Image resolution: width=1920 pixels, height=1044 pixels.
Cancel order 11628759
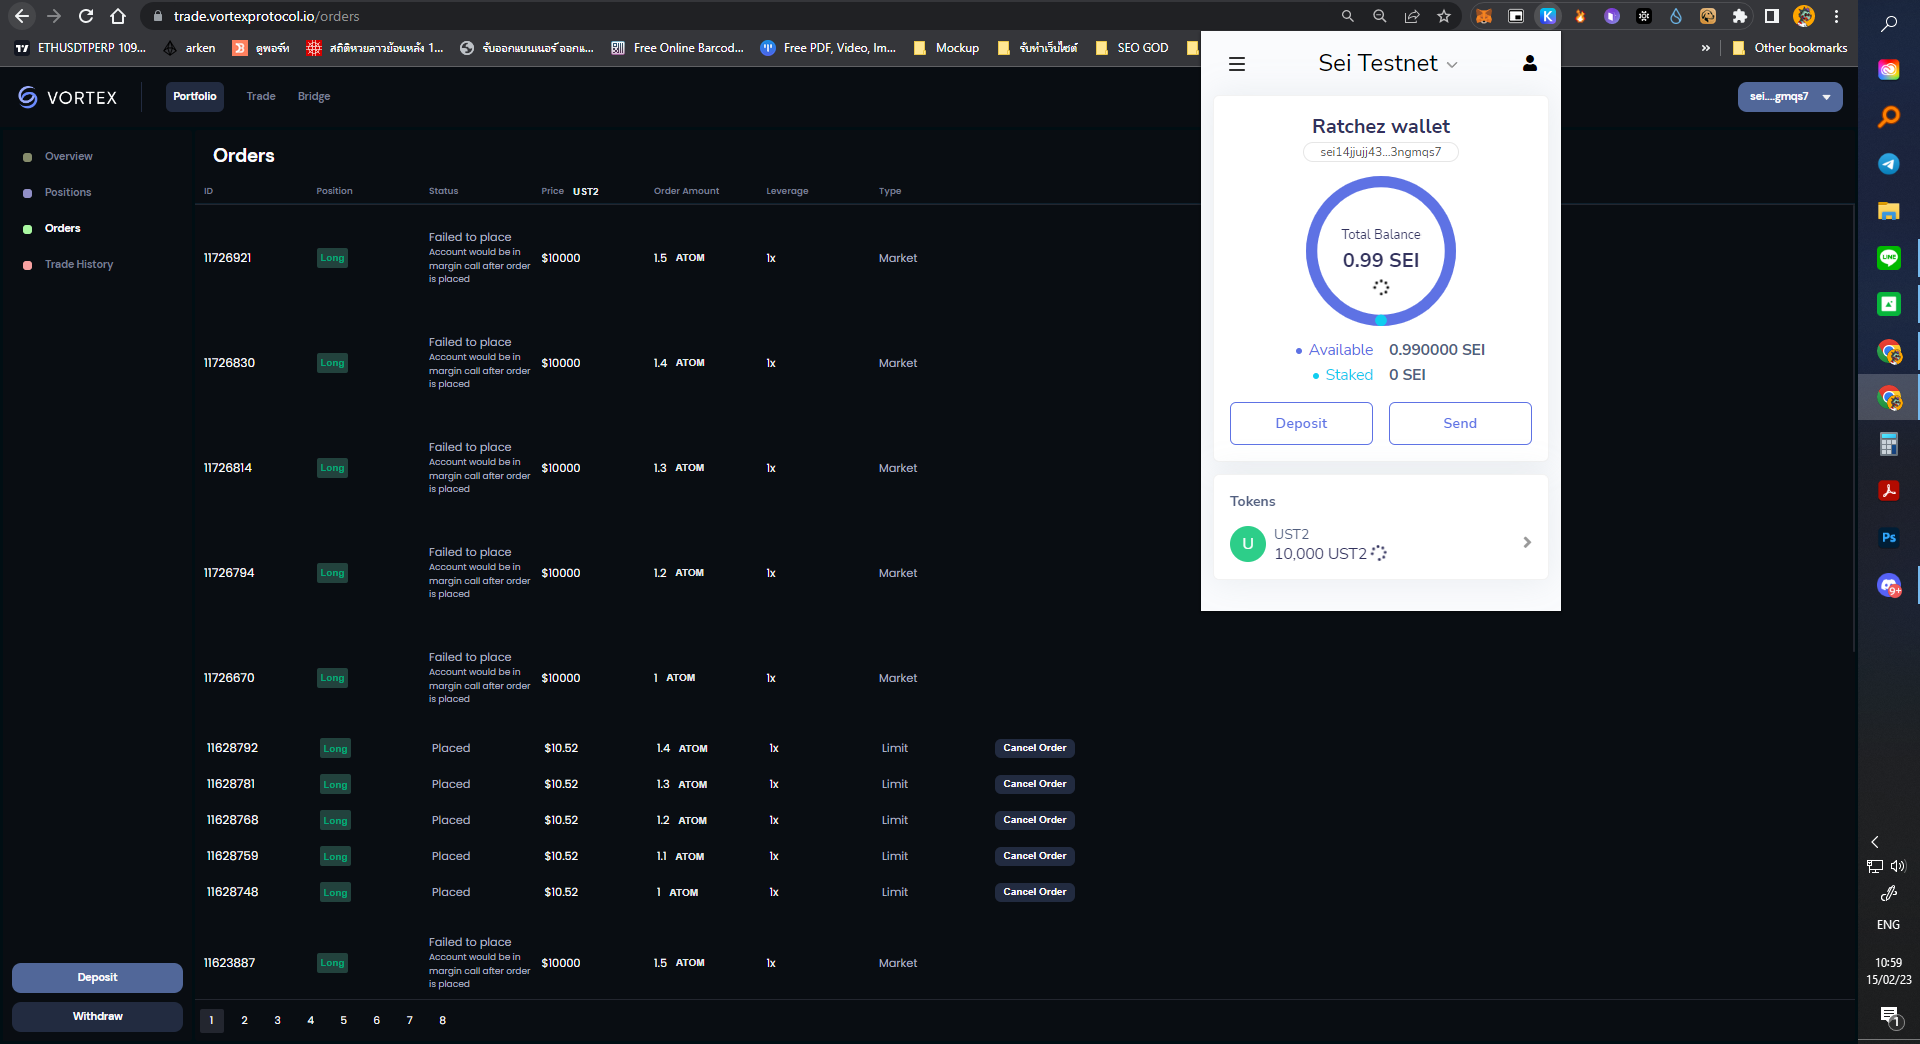click(x=1035, y=856)
